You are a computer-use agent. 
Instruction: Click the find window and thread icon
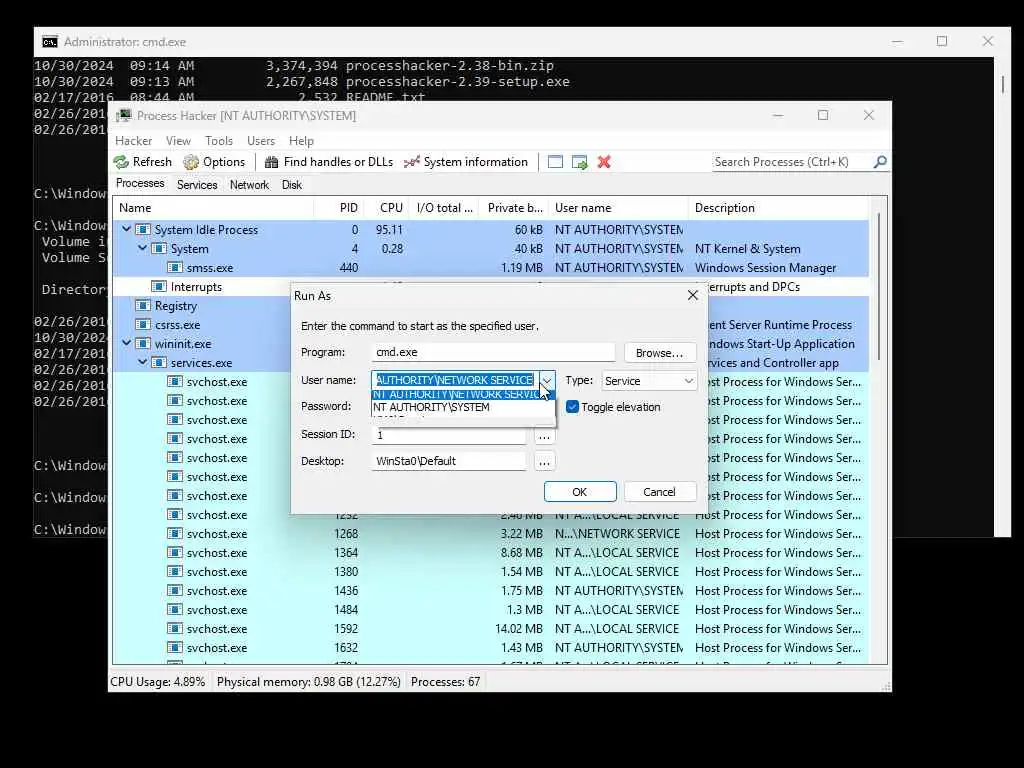pos(579,162)
